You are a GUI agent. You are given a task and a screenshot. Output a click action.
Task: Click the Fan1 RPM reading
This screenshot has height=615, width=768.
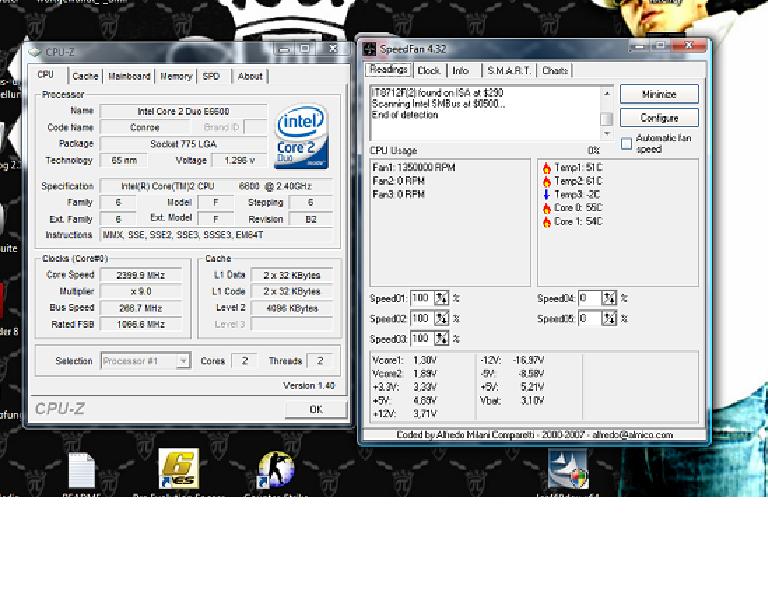(x=414, y=167)
